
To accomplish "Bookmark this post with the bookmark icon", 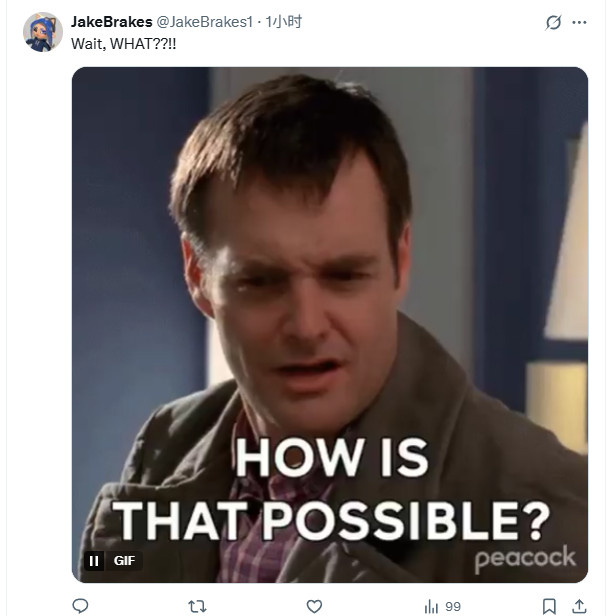I will pos(549,606).
